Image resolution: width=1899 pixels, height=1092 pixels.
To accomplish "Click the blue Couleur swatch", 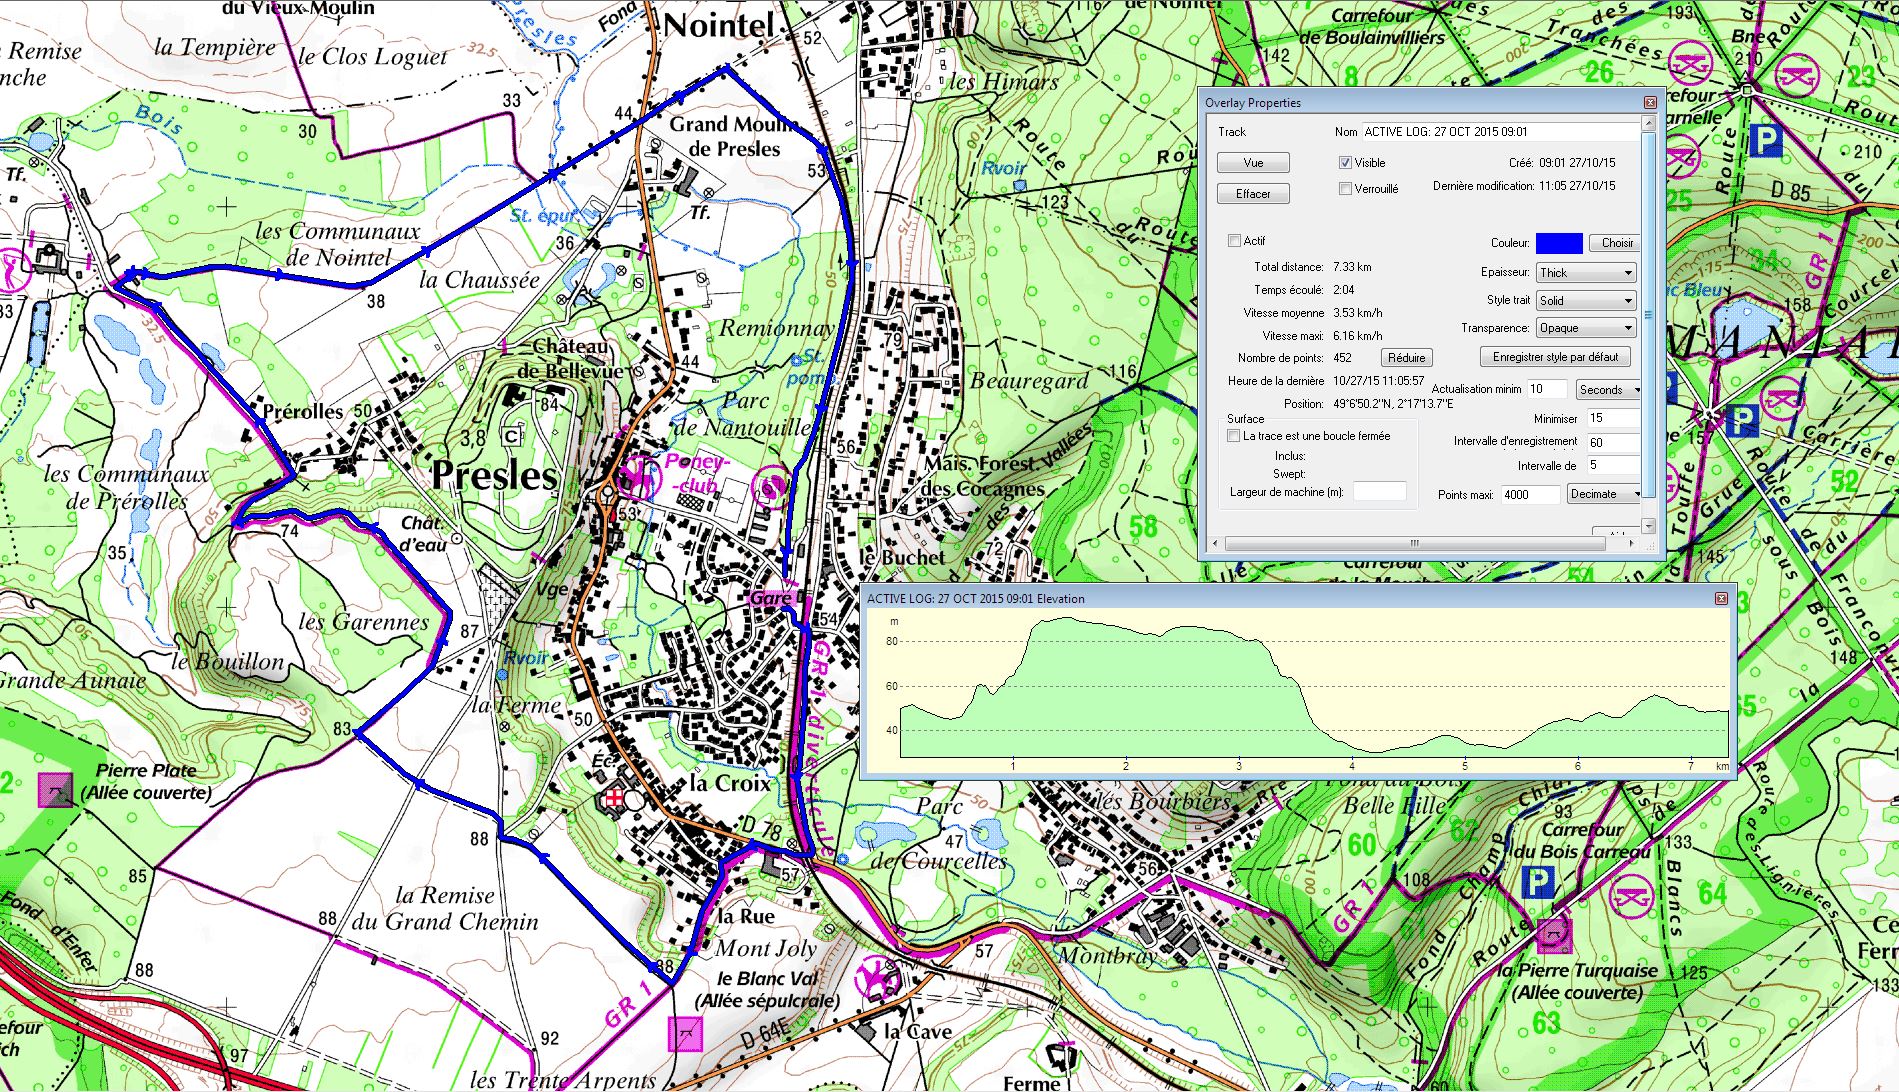I will click(1559, 243).
